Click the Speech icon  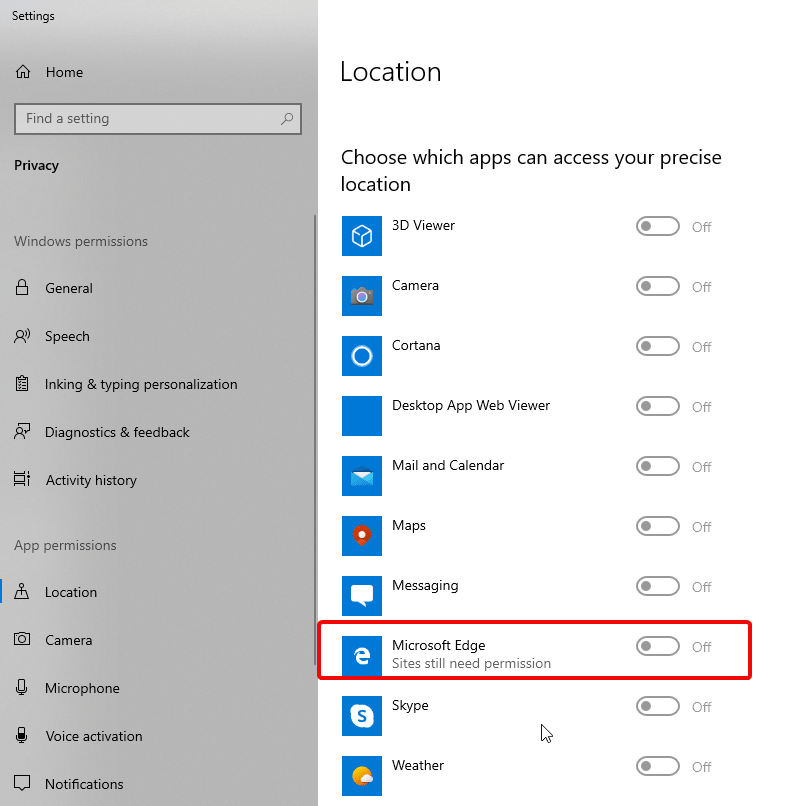pos(22,336)
